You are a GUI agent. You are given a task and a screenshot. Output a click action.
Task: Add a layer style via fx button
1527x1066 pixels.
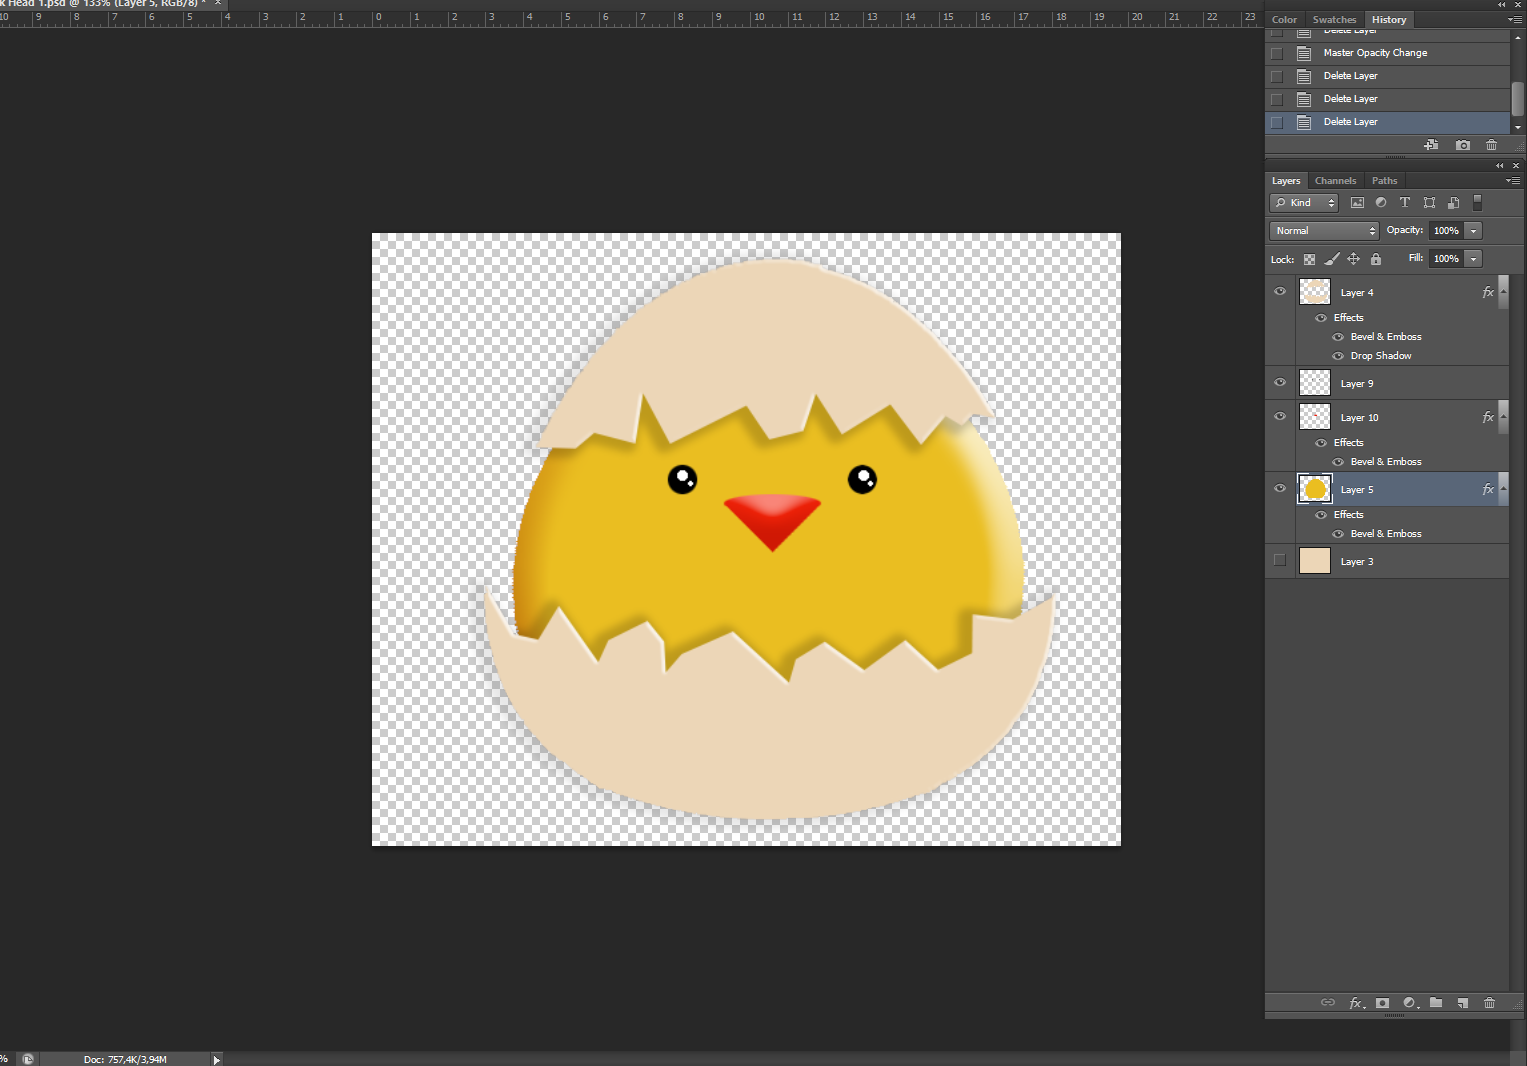(1356, 1003)
